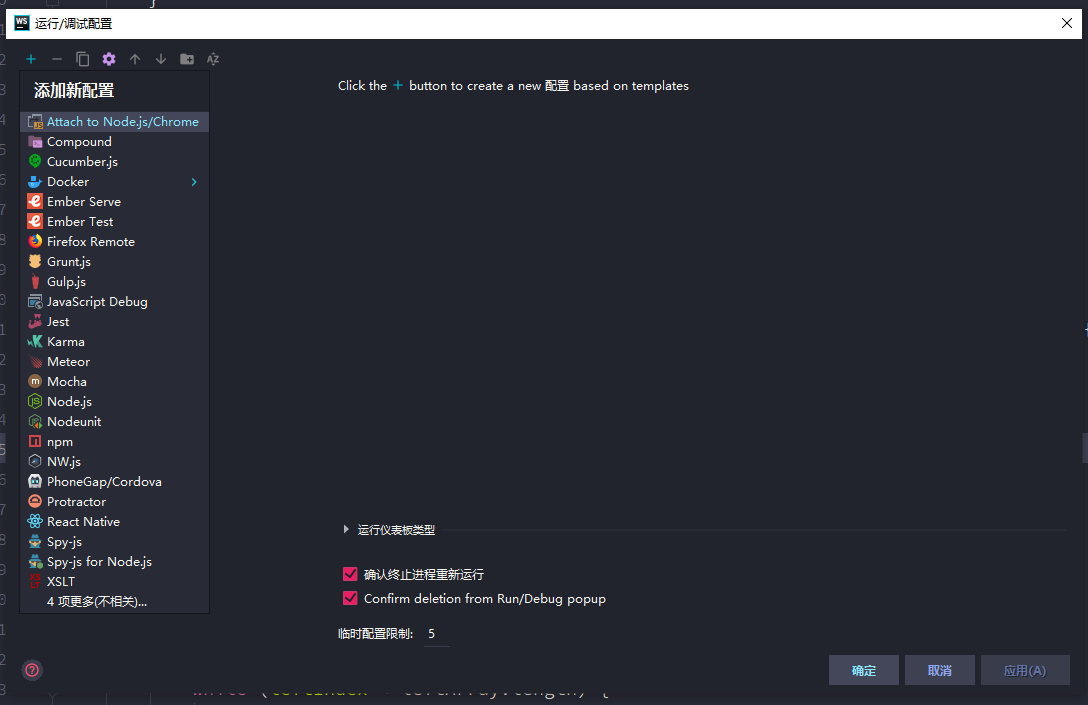Close the 运行/调试配置 dialog
This screenshot has height=705, width=1088.
point(1066,23)
